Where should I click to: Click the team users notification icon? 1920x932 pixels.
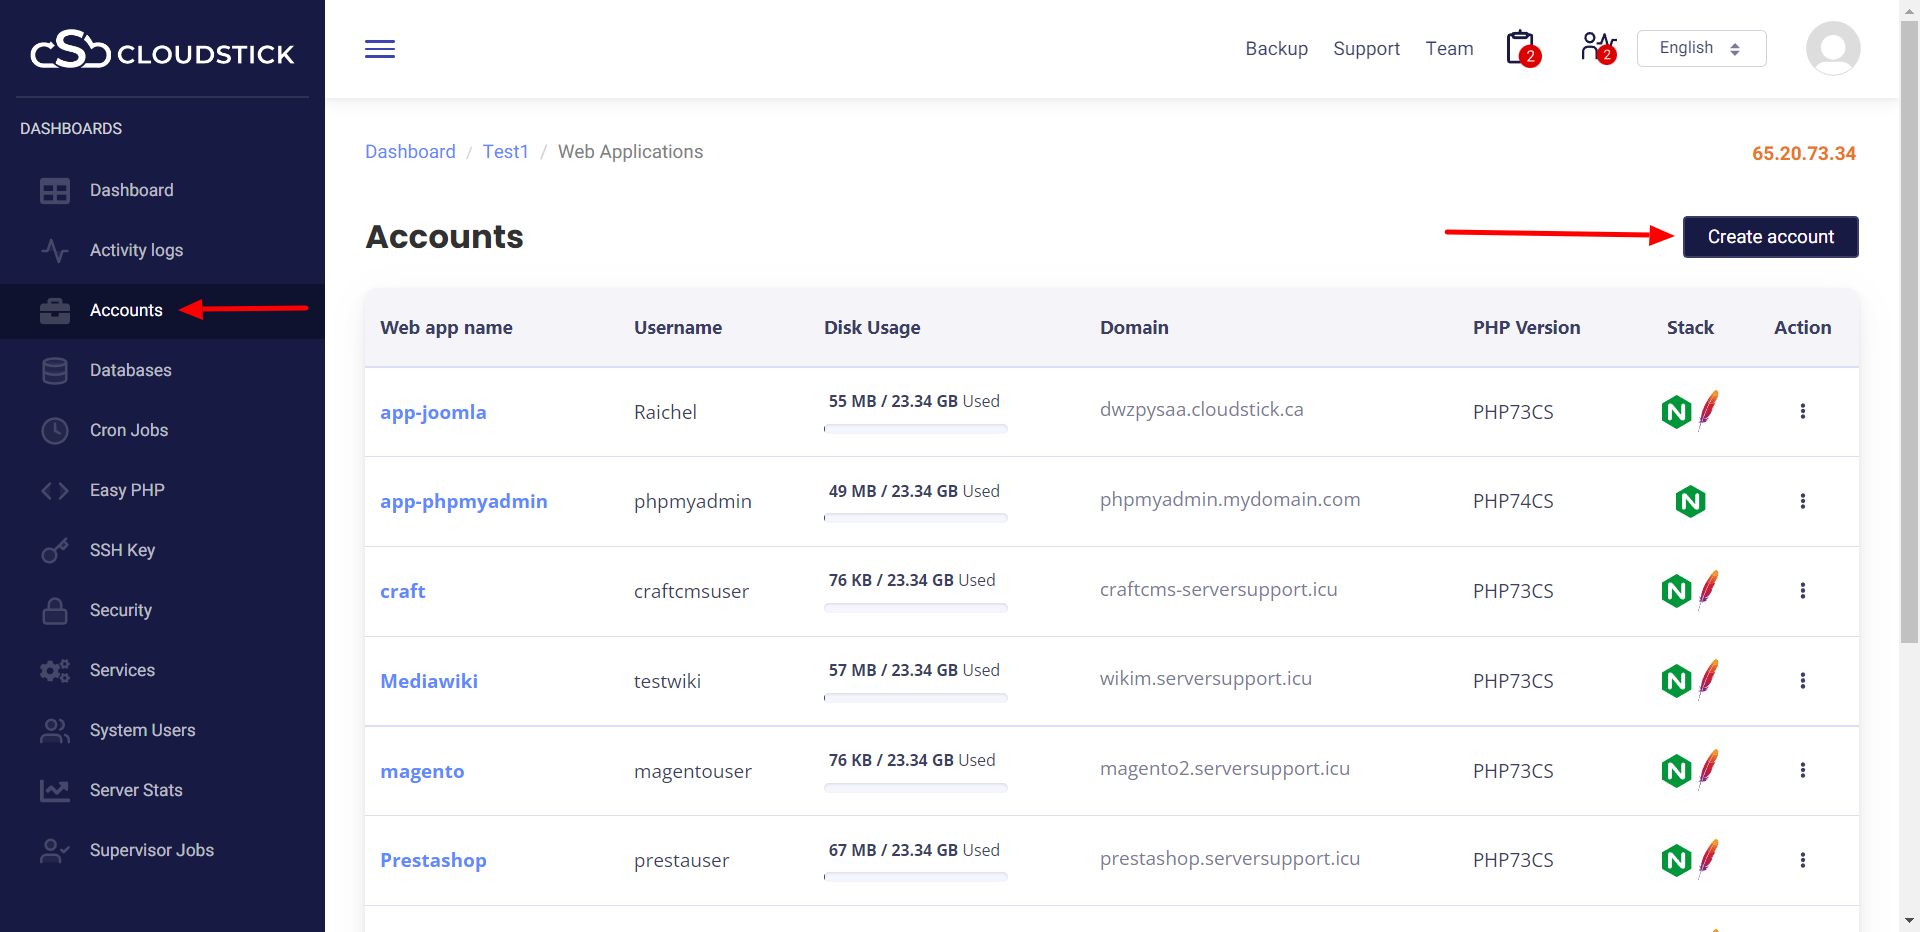[1597, 48]
